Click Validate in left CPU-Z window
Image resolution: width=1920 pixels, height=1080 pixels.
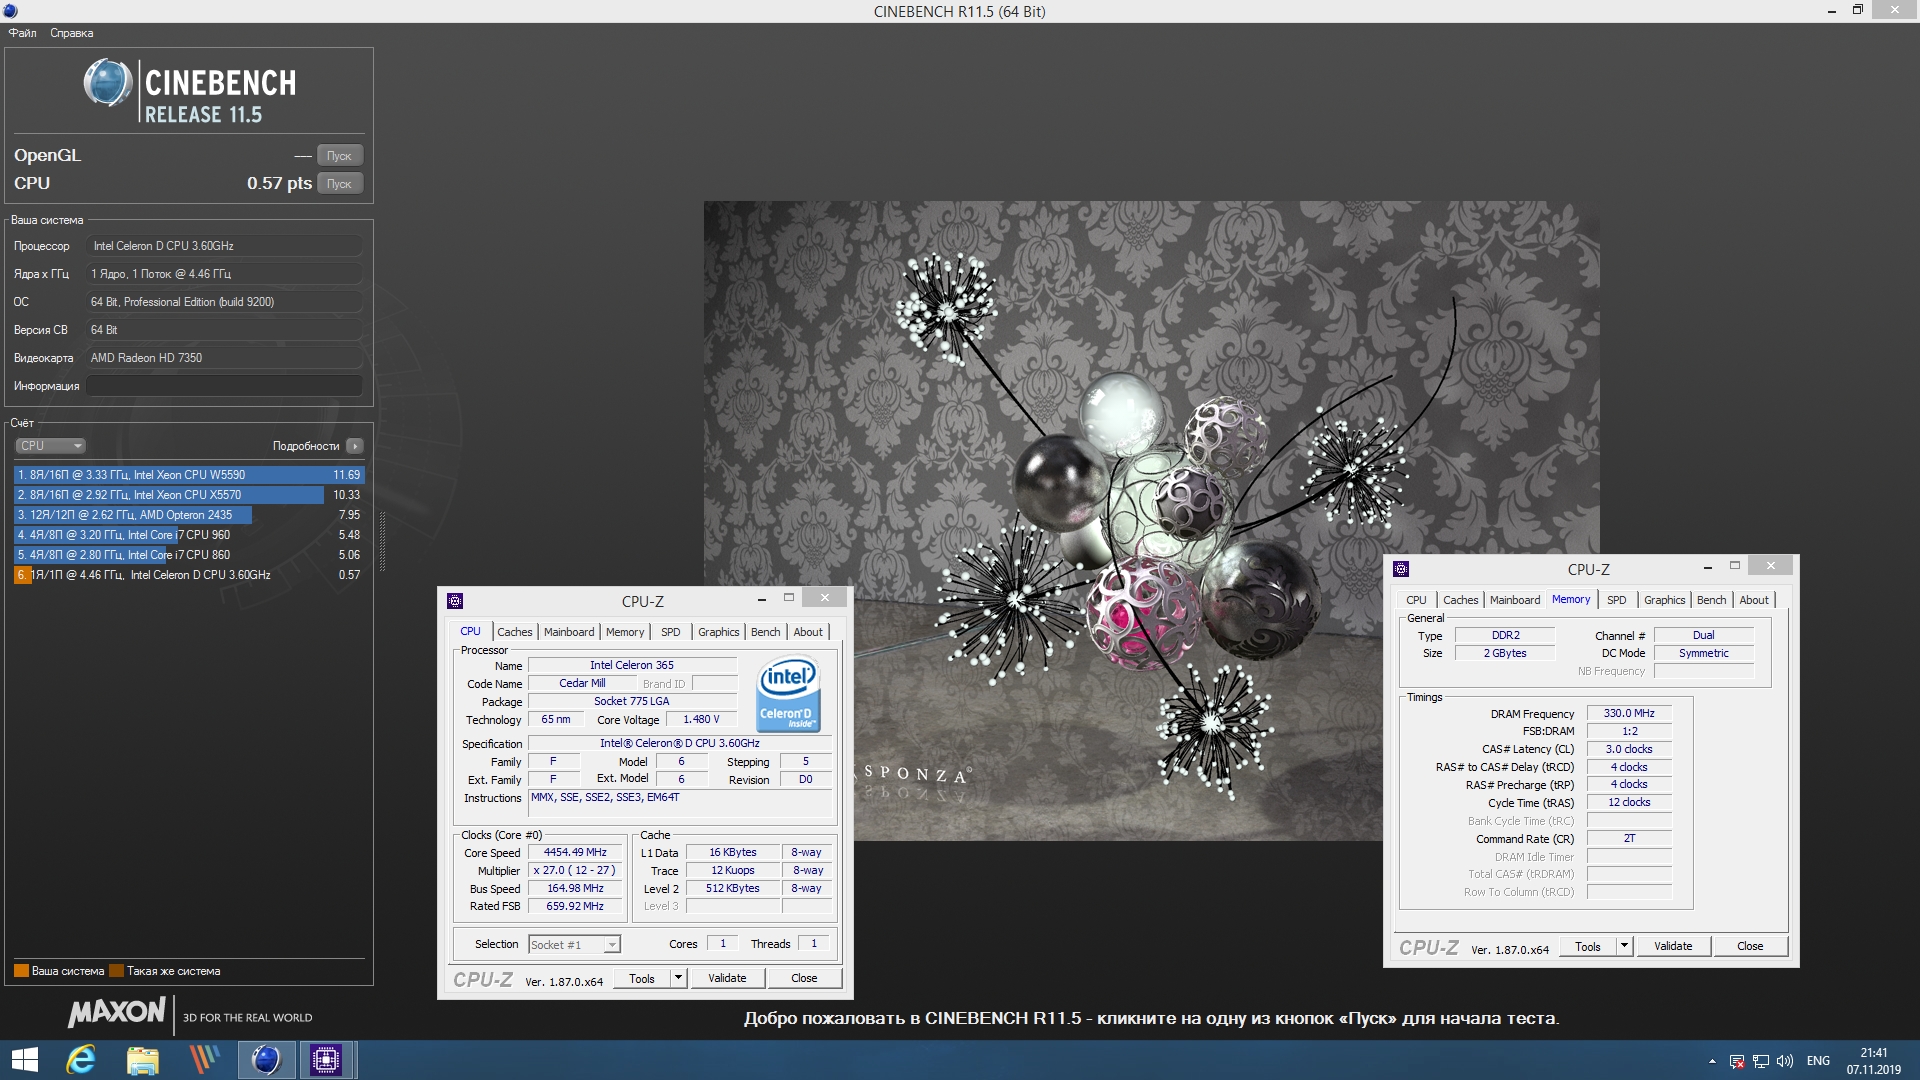pos(727,979)
